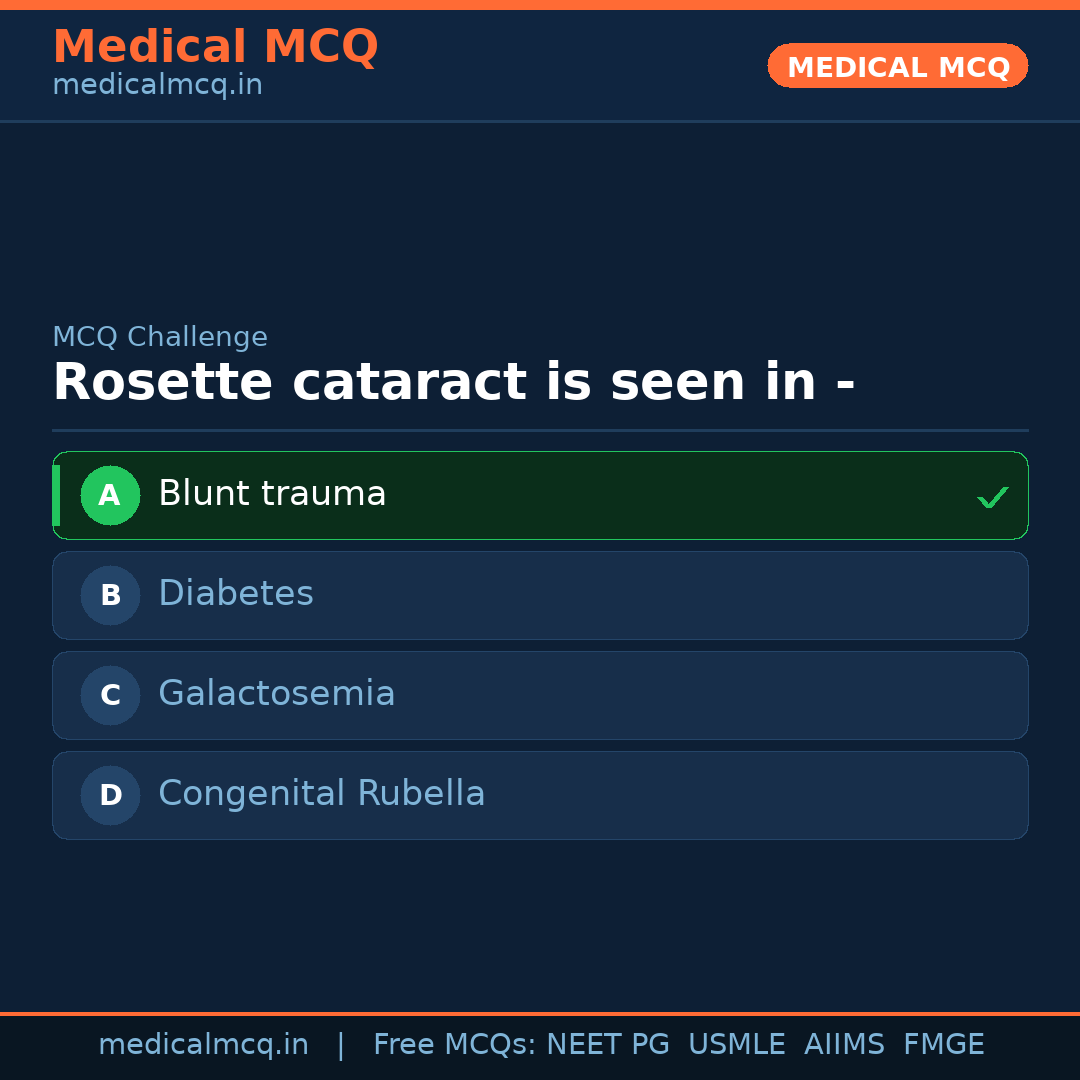
Task: Click the green A option circle
Action: coord(110,495)
